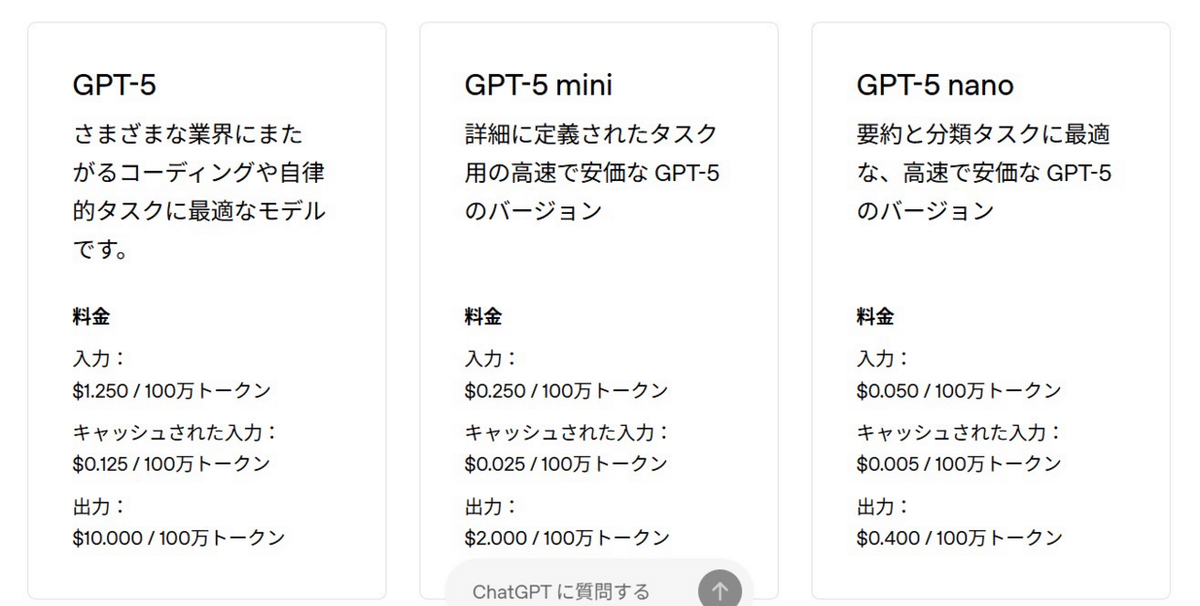This screenshot has width=1200, height=606.
Task: Open the GPT-5 model card
Action: click(x=208, y=300)
